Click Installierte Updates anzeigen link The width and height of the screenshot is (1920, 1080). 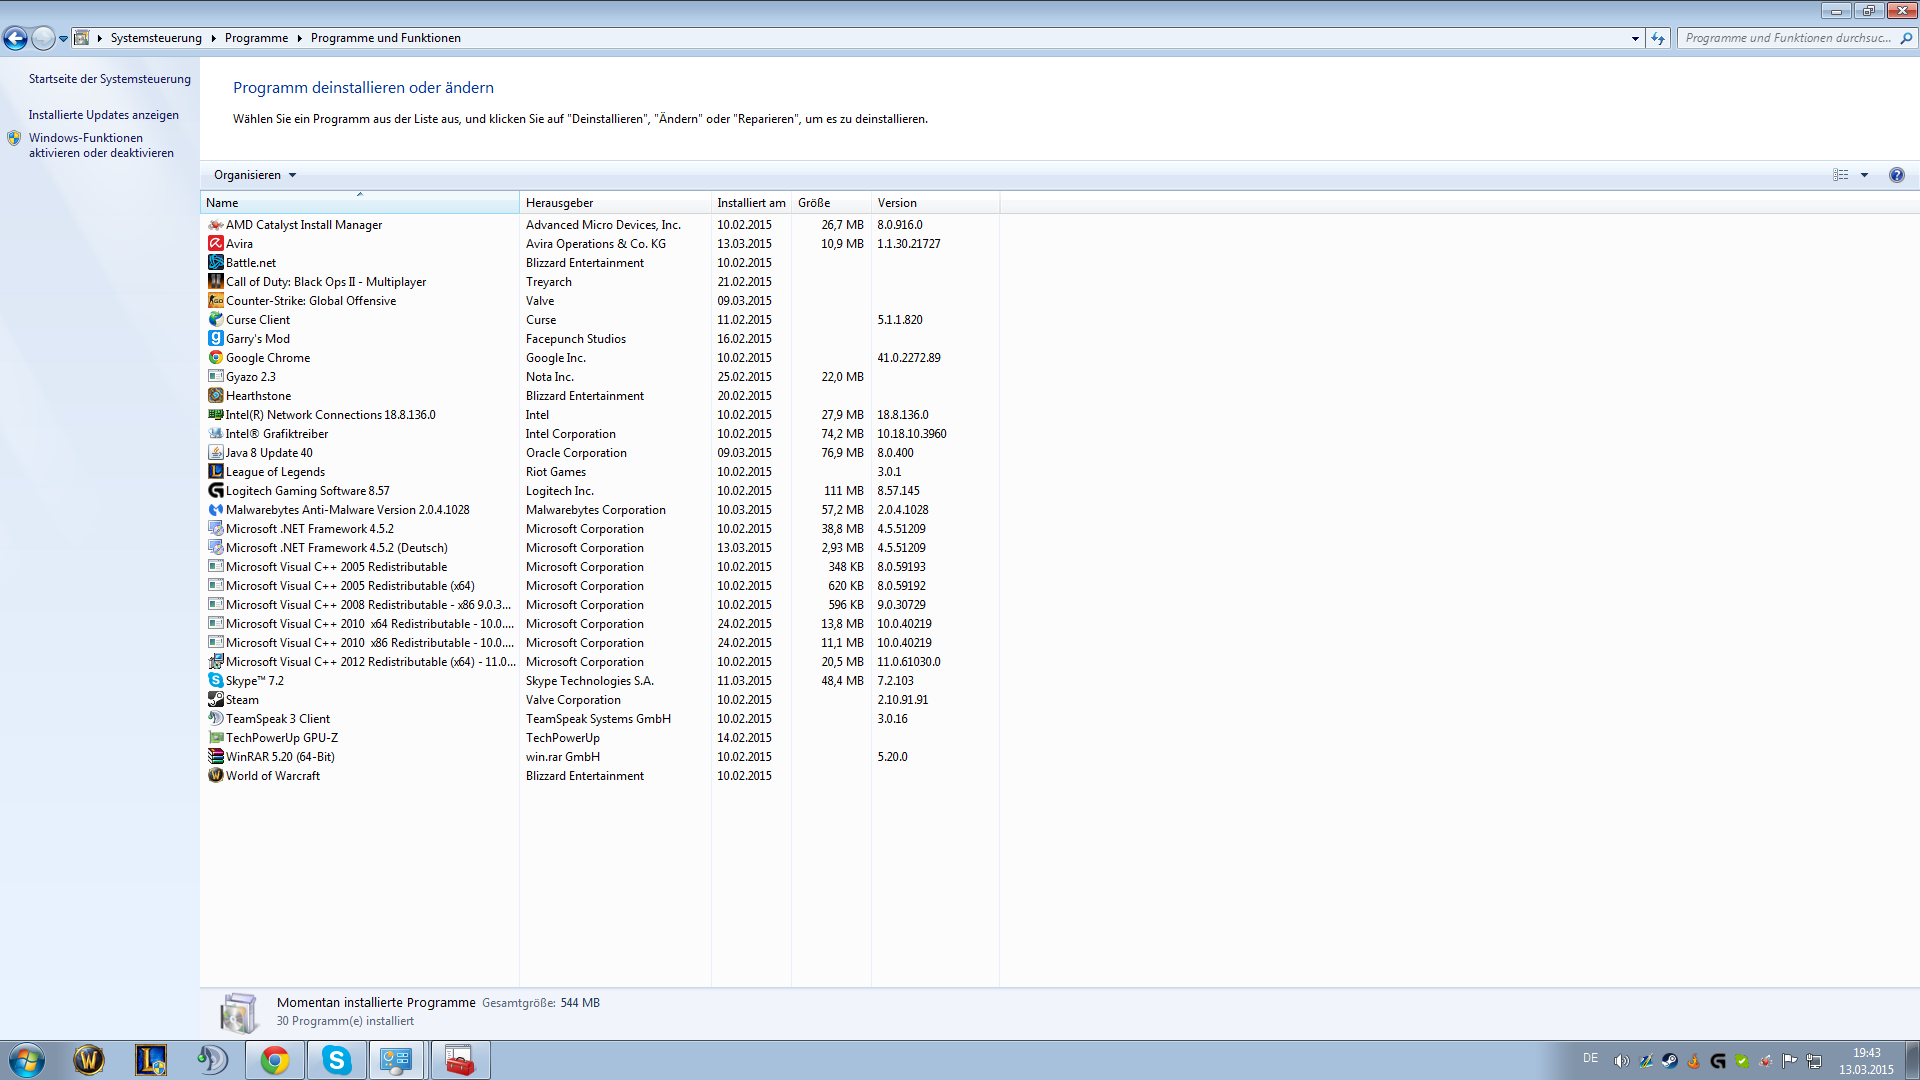[103, 115]
